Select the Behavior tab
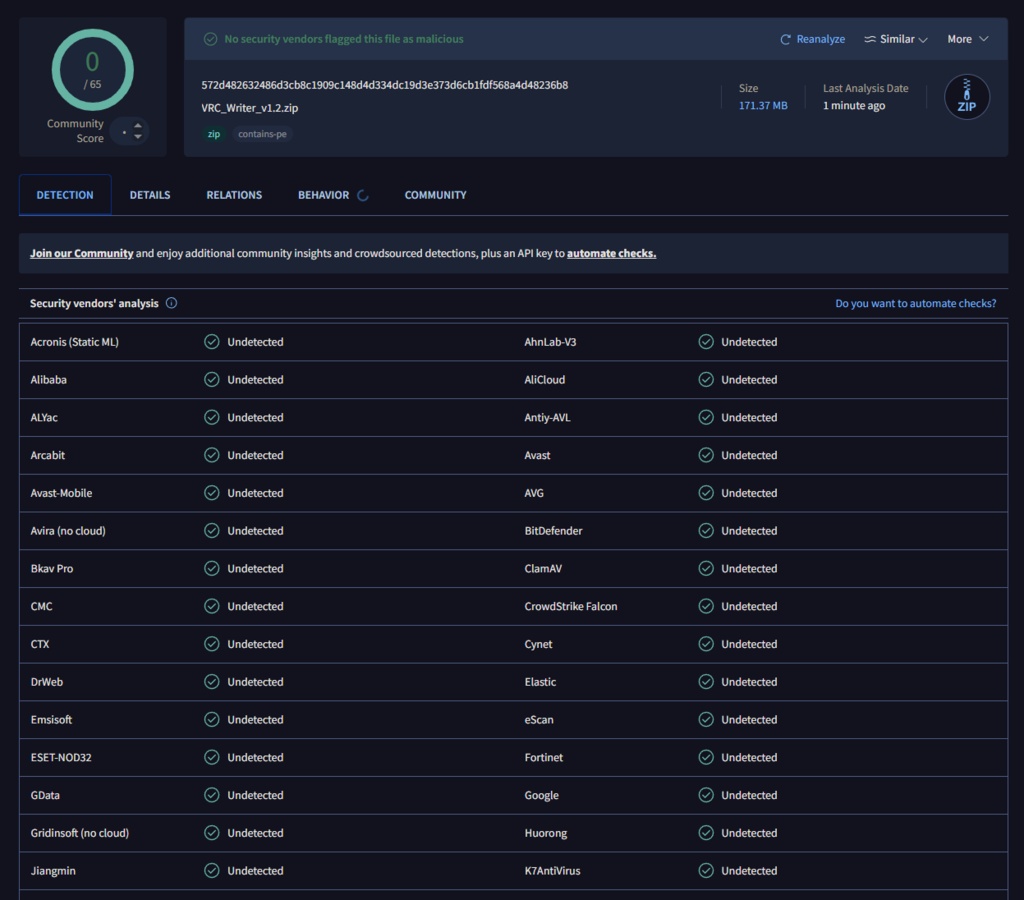Screen dimensions: 1024x900 click(x=323, y=195)
